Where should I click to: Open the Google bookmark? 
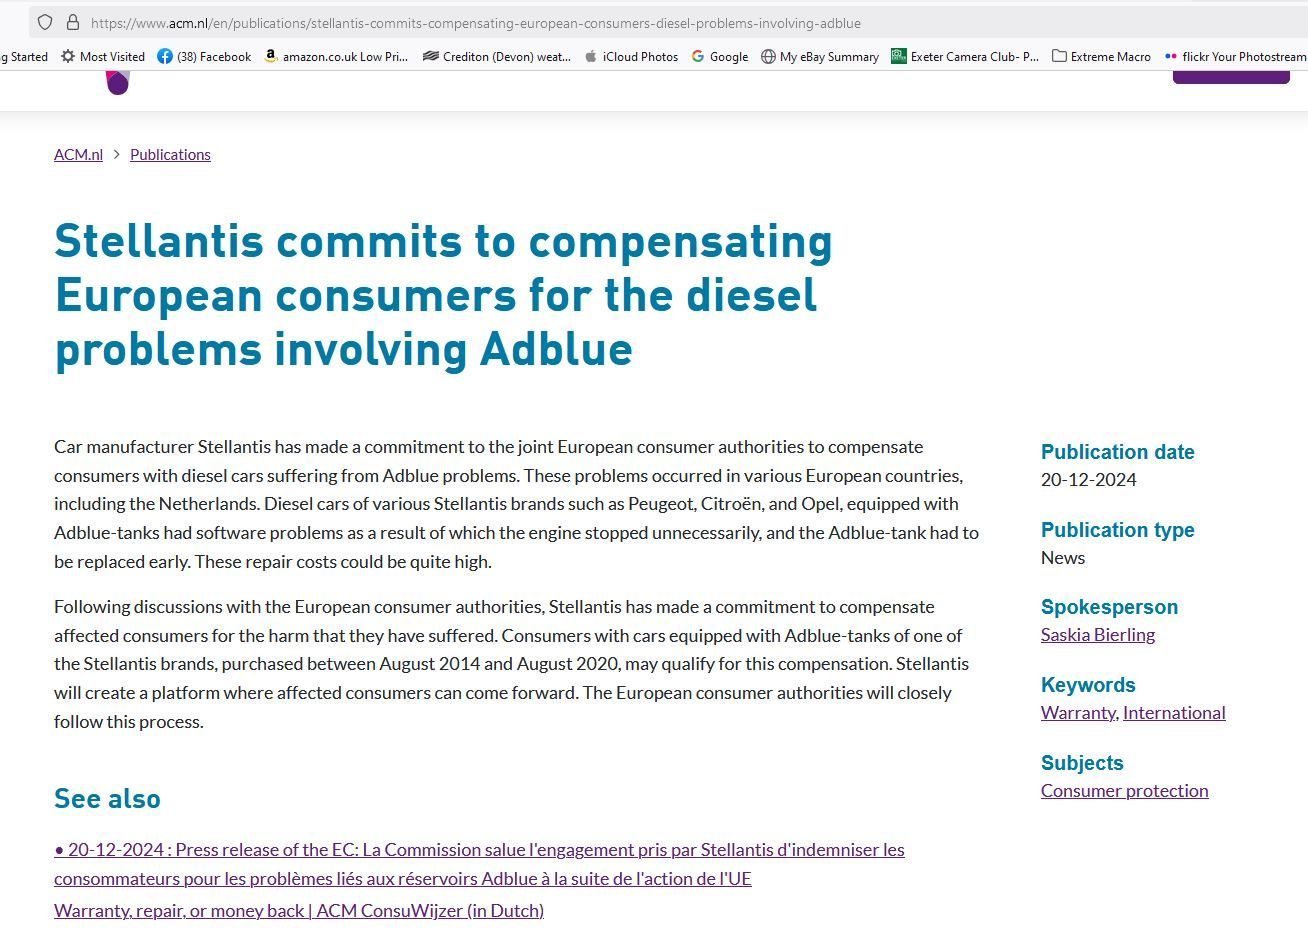tap(720, 57)
